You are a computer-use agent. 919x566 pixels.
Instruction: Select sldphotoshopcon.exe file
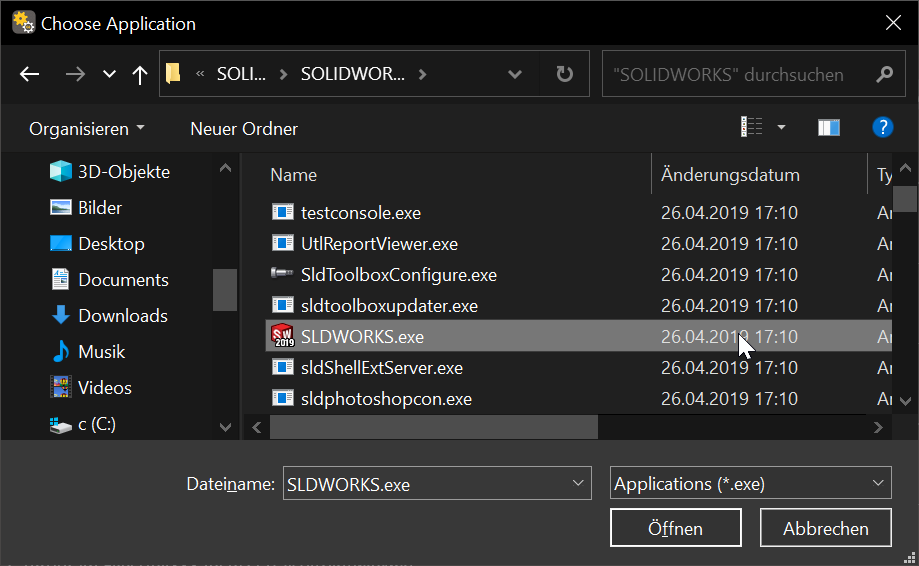[386, 399]
